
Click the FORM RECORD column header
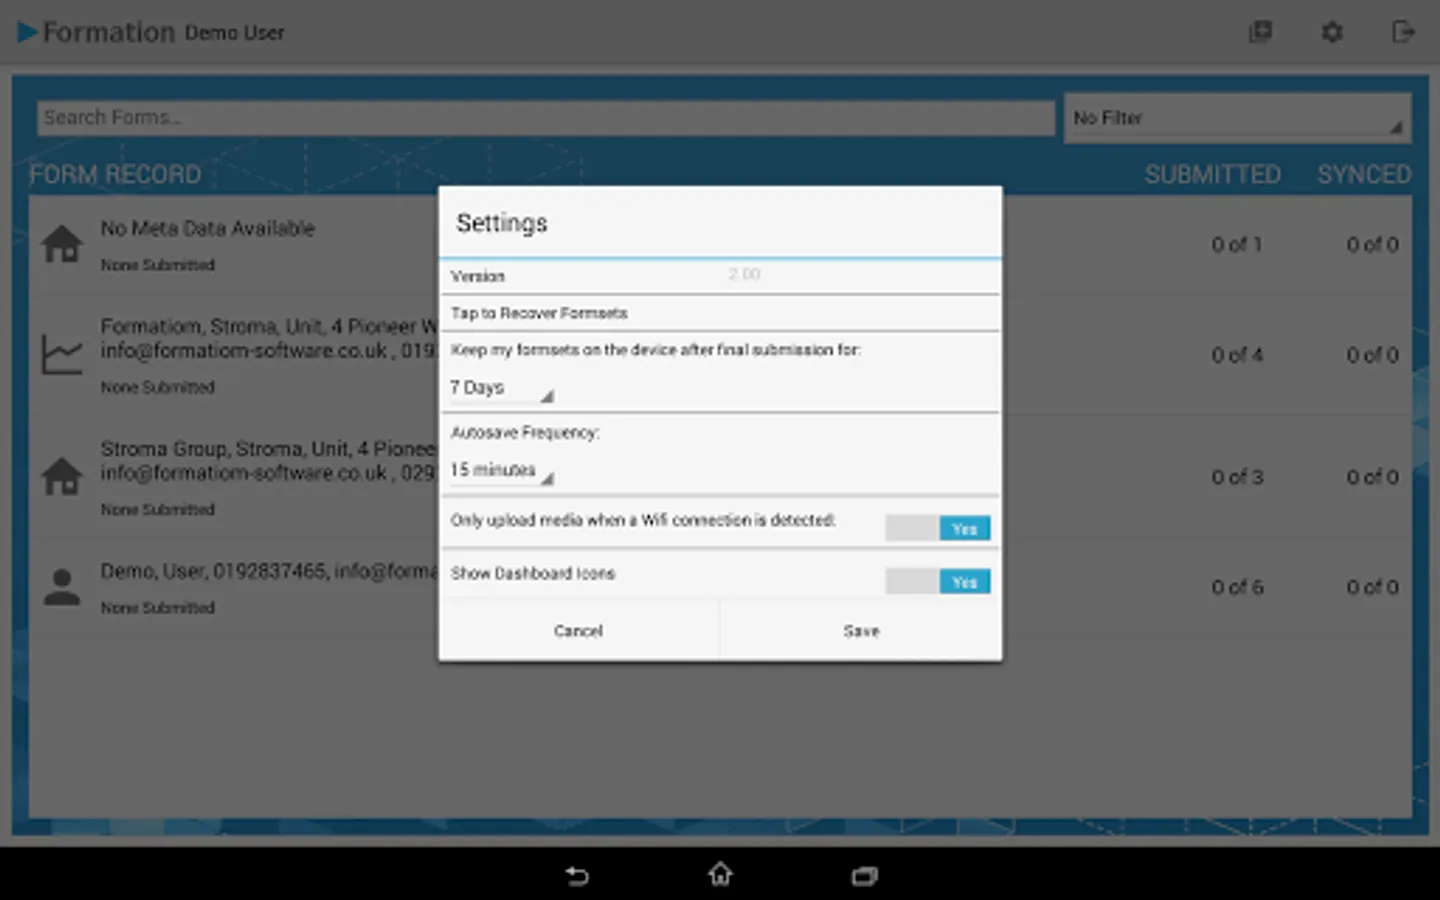(x=115, y=175)
